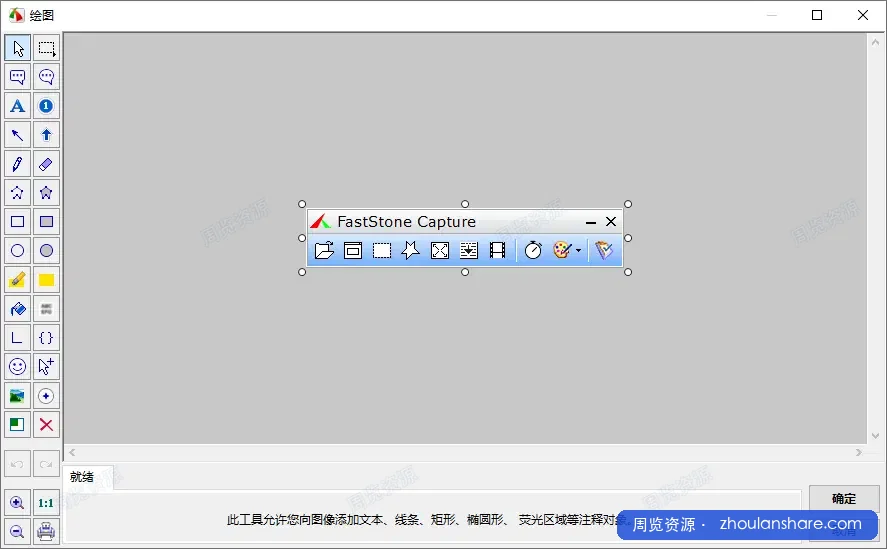This screenshot has height=549, width=887.
Task: Choose the hollow ellipse tool
Action: click(18, 251)
